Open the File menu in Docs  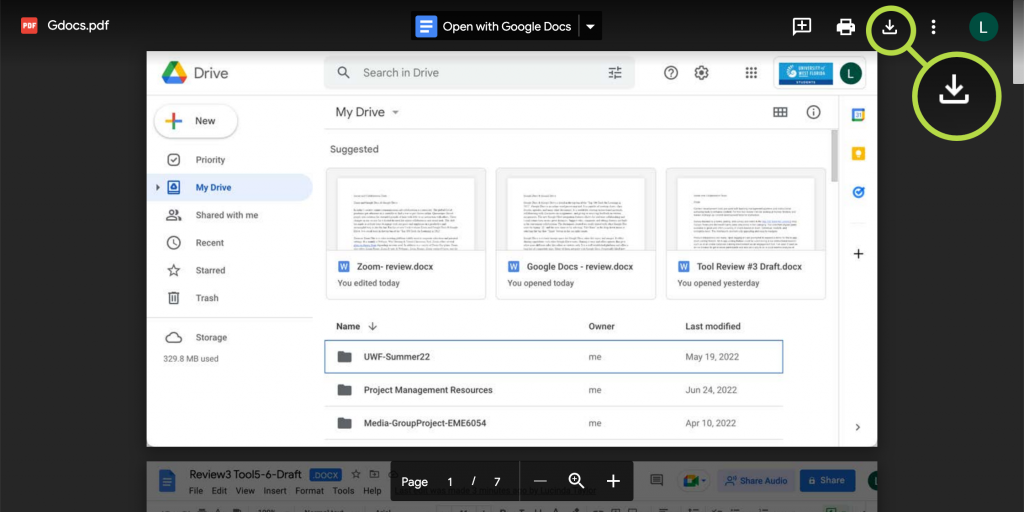[x=196, y=491]
